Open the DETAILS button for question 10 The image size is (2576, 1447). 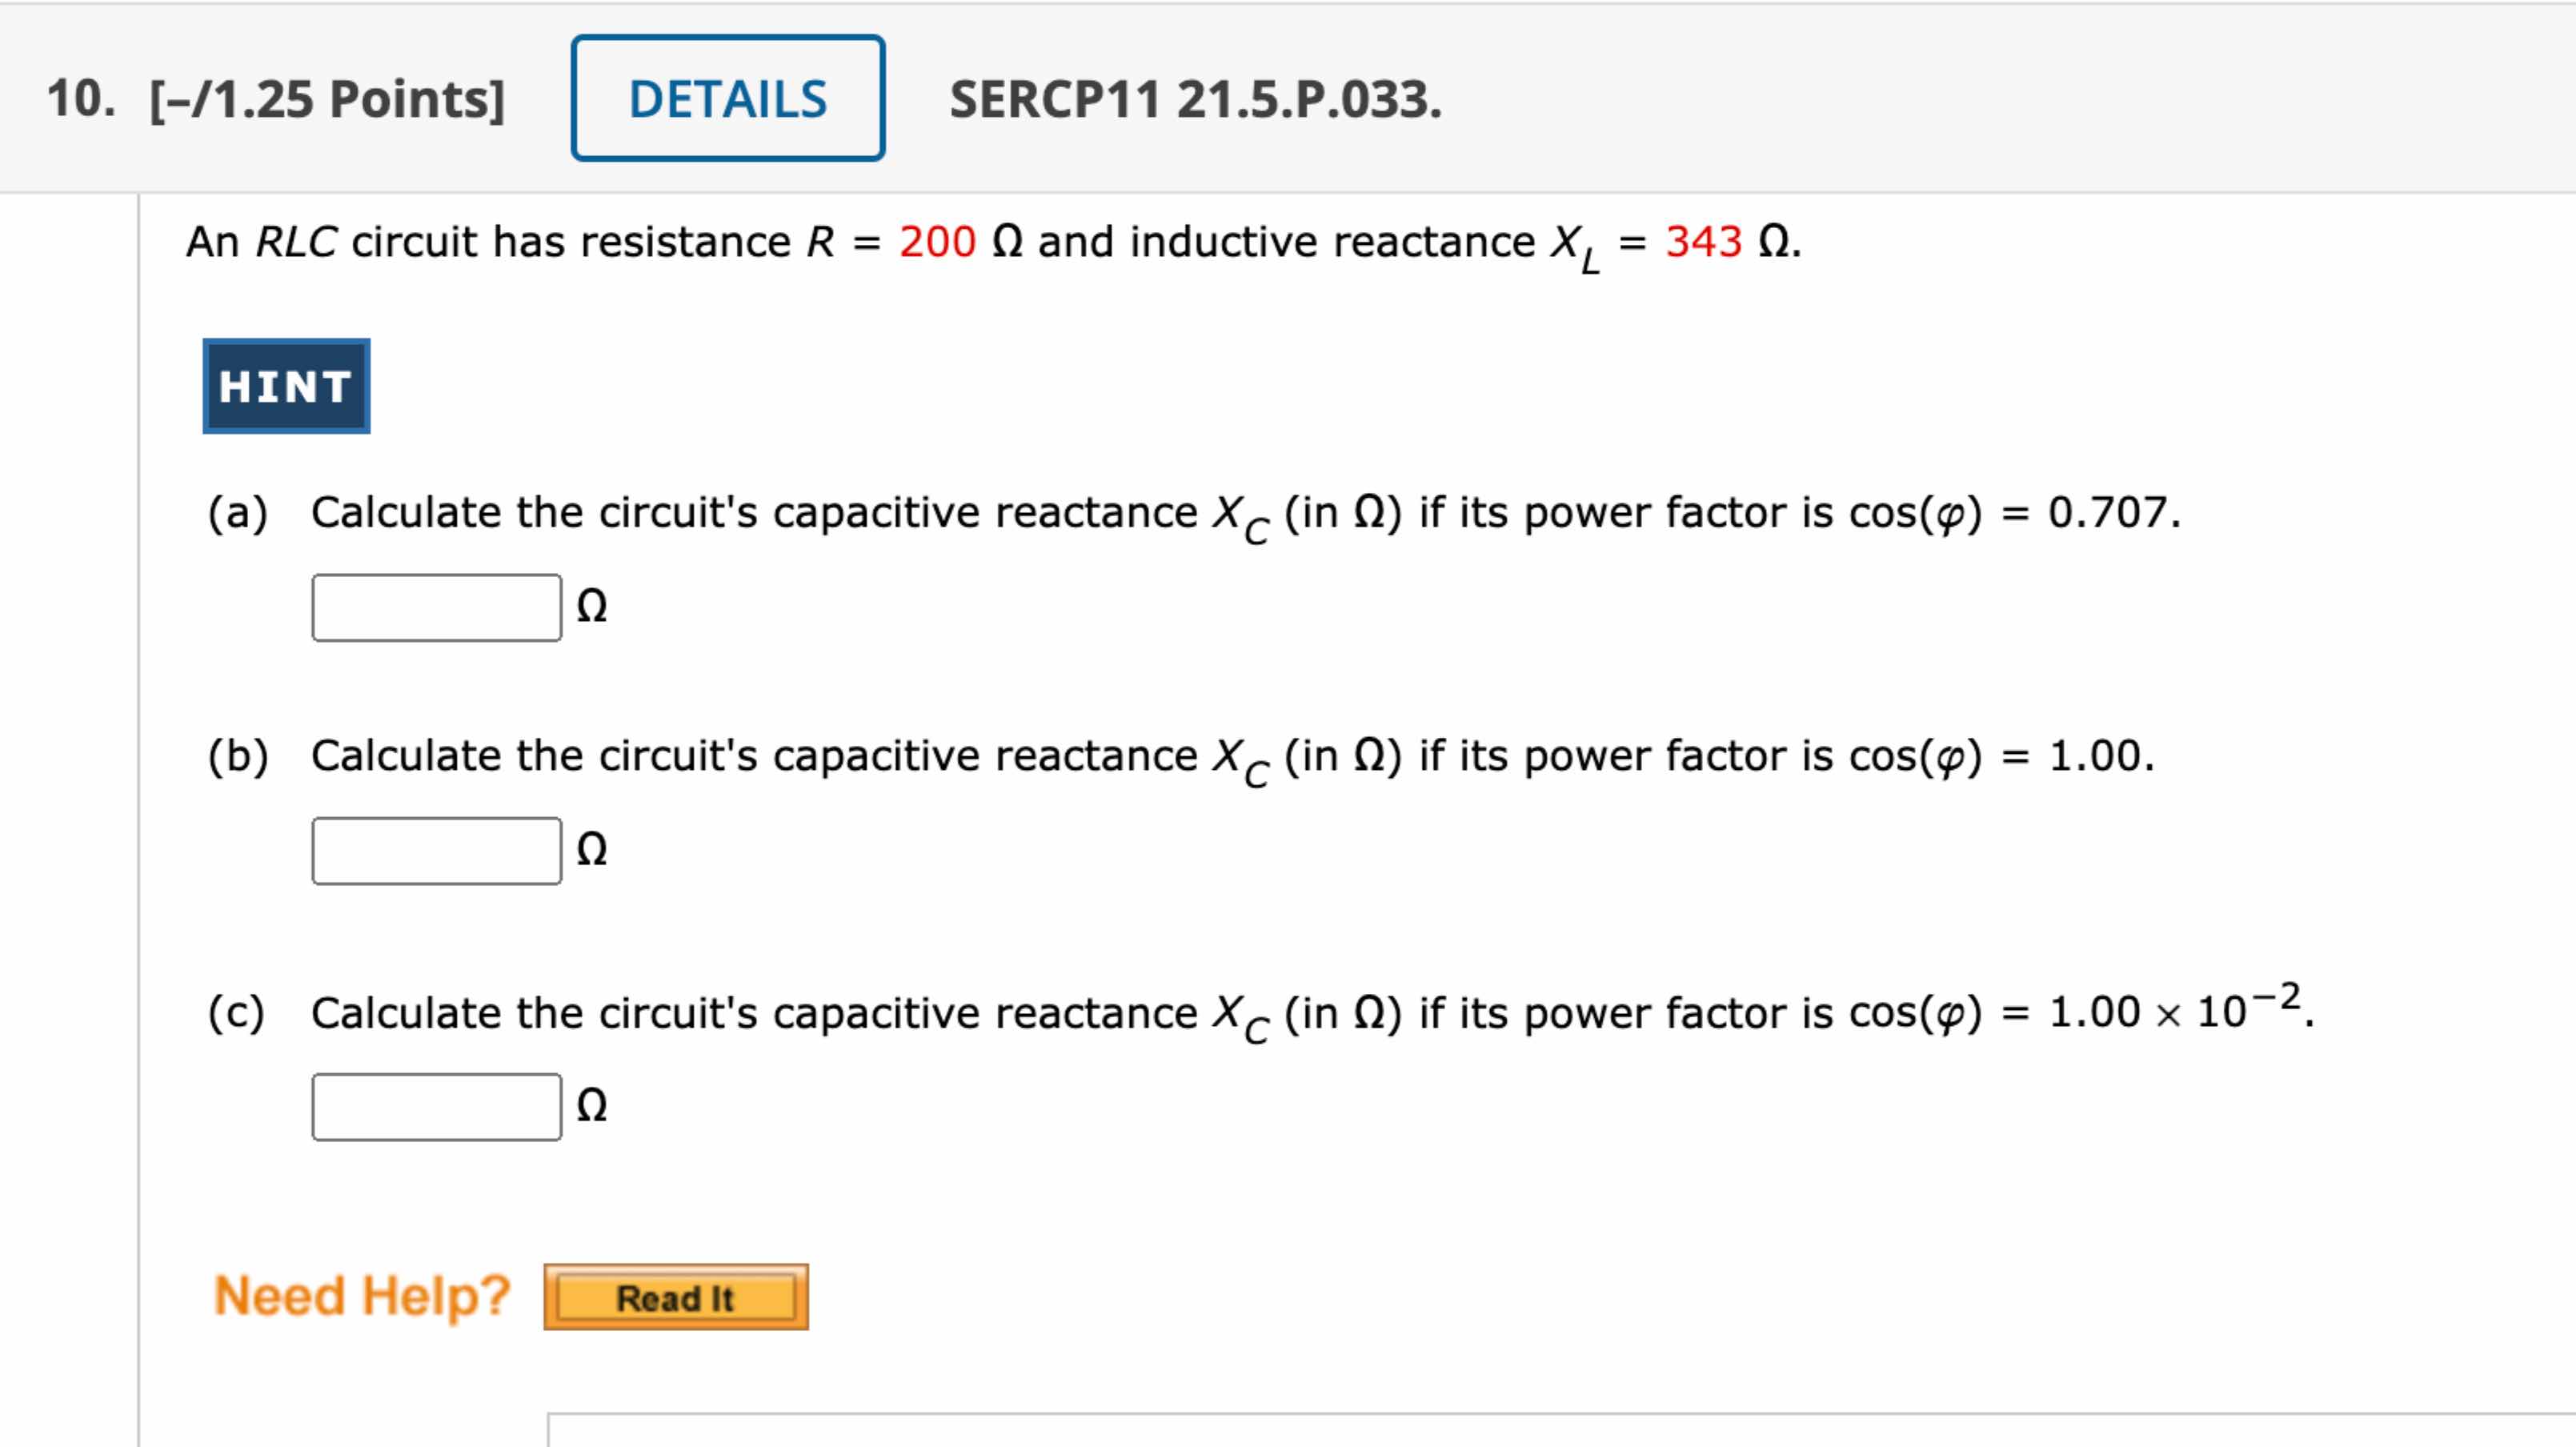click(x=729, y=99)
